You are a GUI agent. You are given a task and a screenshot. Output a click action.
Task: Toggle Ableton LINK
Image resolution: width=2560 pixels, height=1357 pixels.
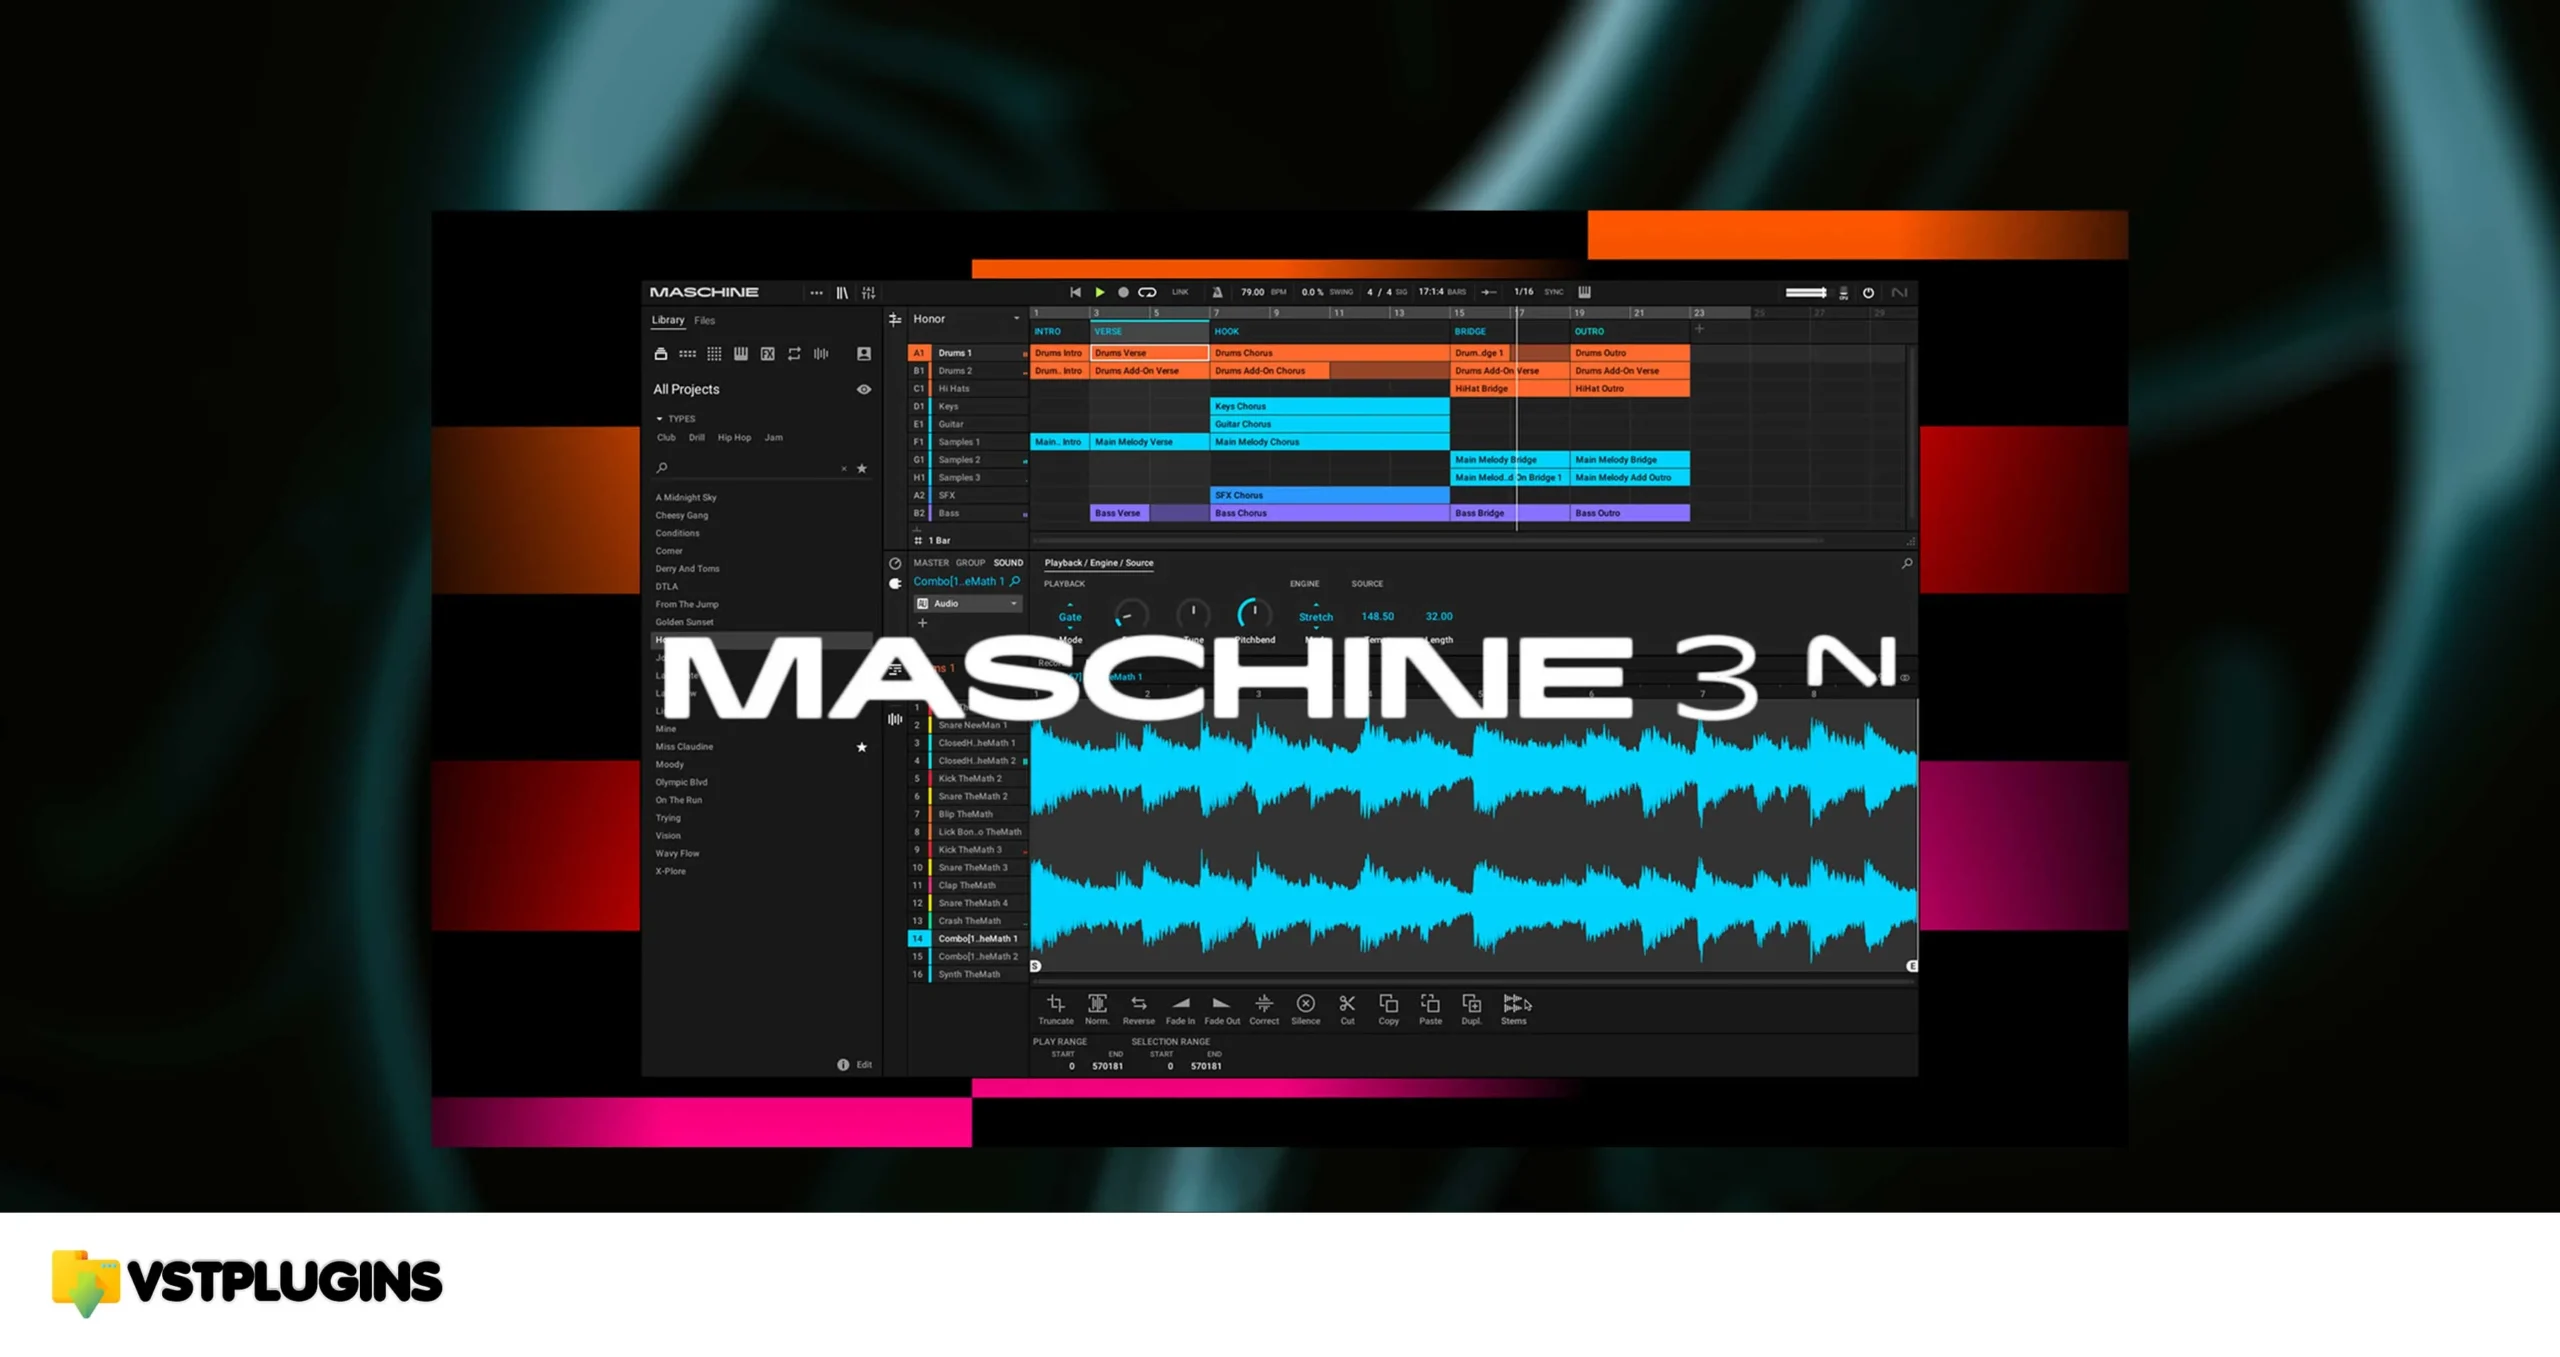pyautogui.click(x=1180, y=293)
